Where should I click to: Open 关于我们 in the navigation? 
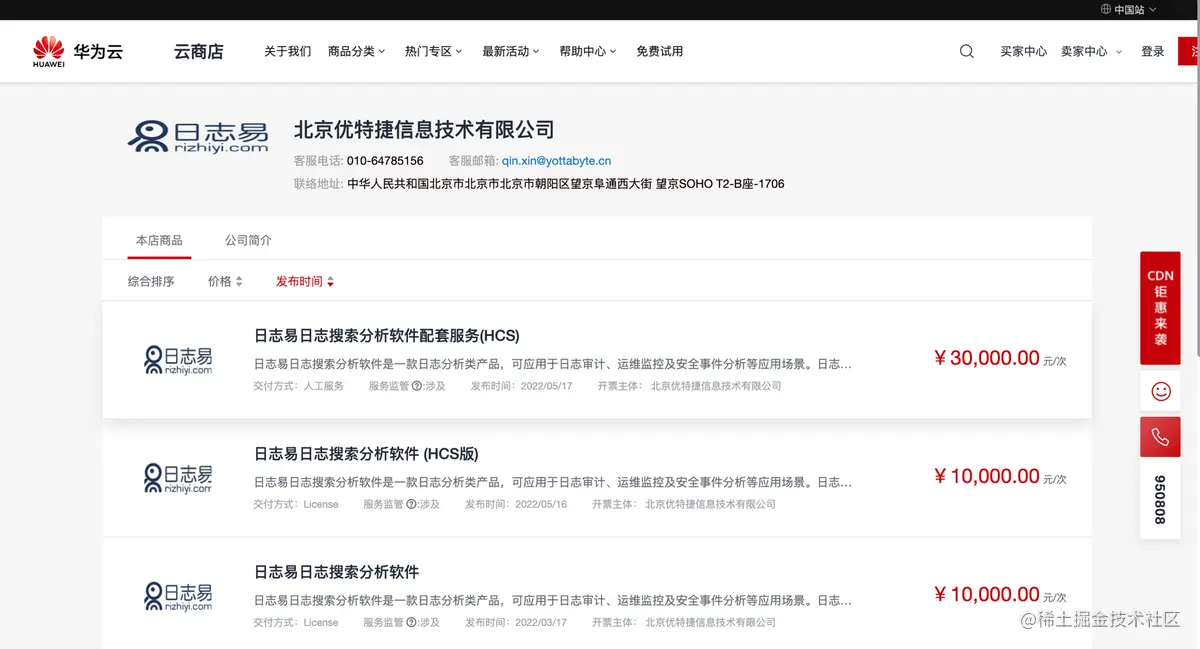pyautogui.click(x=288, y=51)
